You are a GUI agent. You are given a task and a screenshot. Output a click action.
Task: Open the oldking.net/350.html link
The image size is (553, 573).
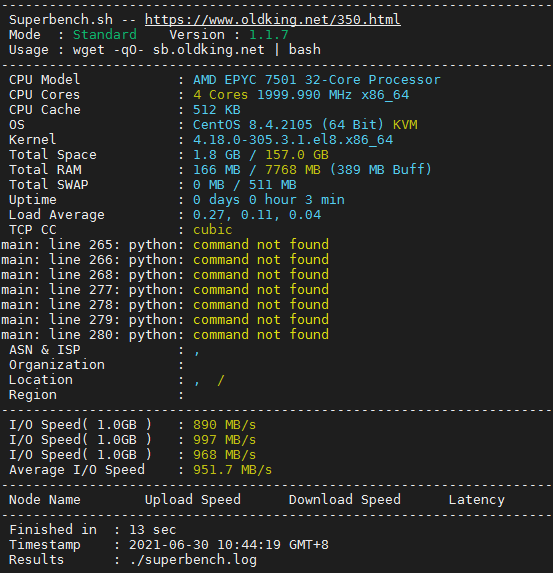coord(273,19)
